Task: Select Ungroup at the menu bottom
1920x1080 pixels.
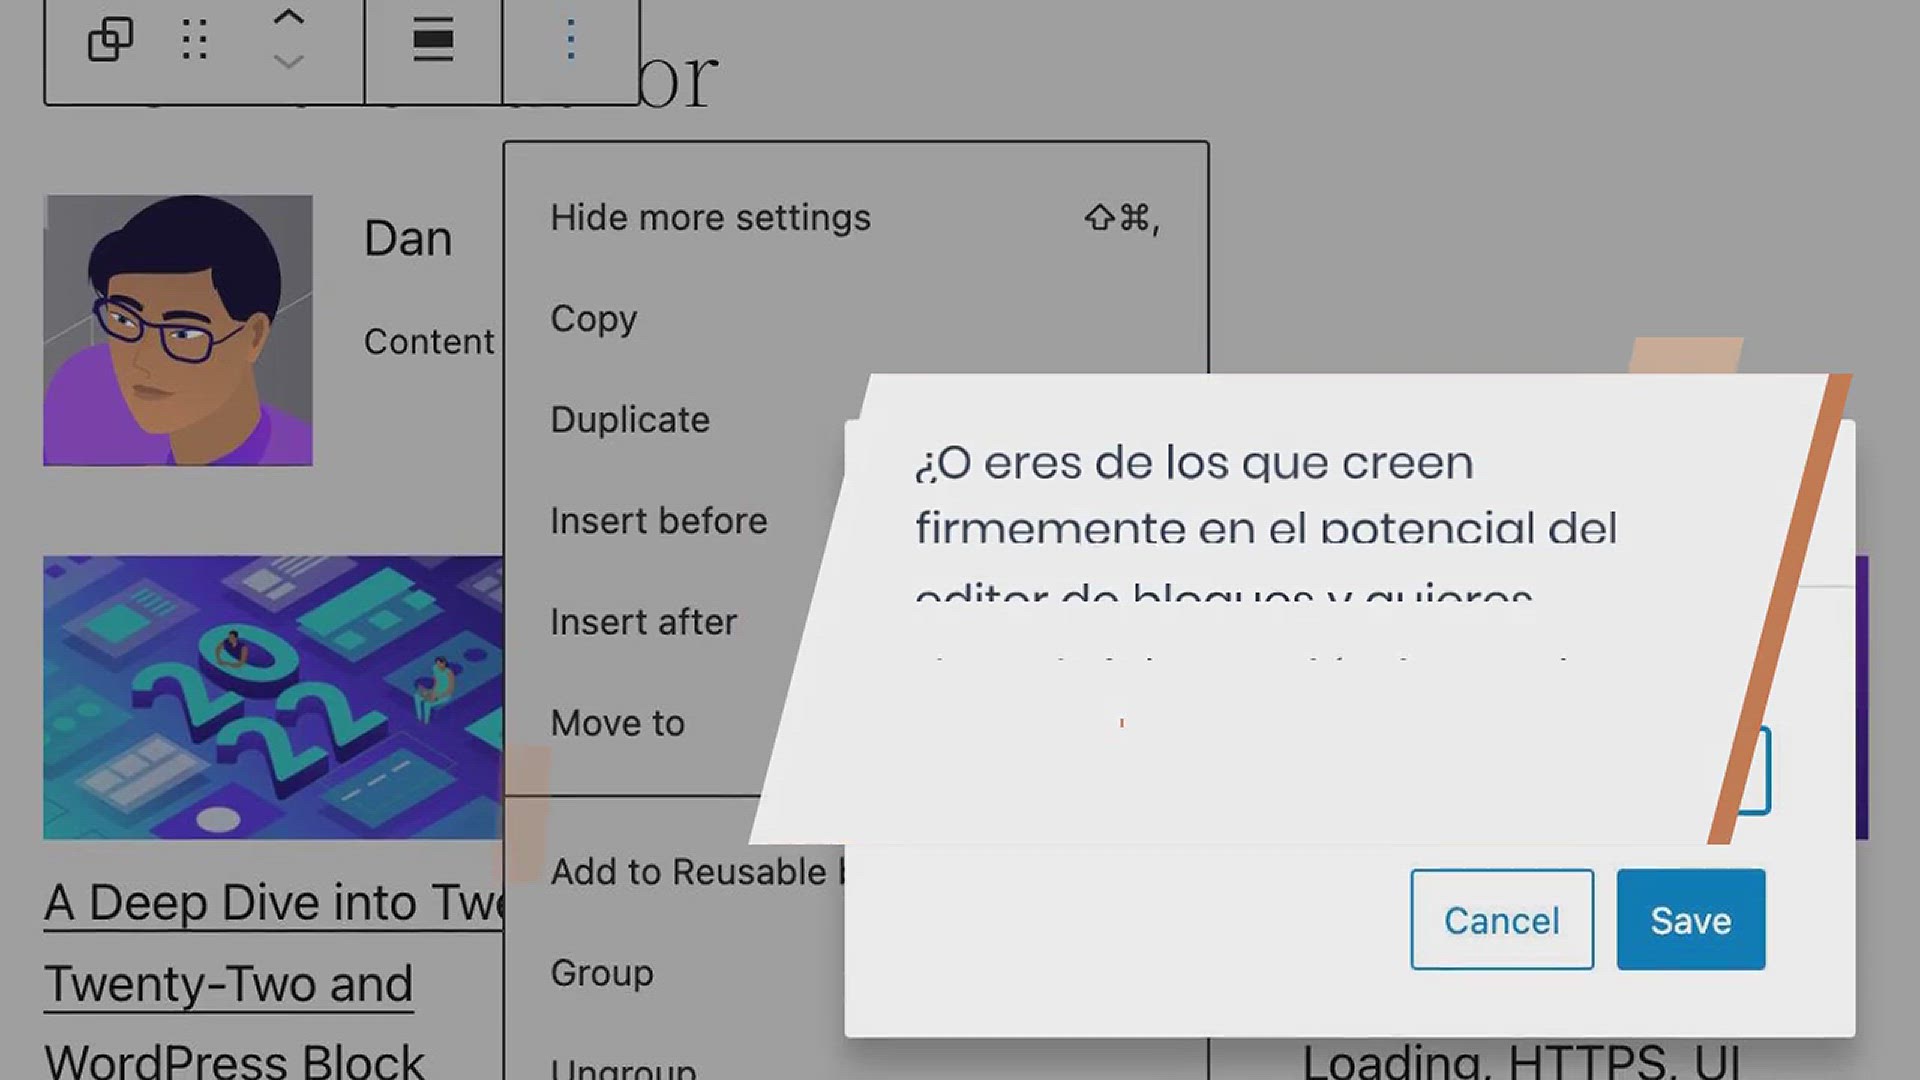Action: 622,1068
